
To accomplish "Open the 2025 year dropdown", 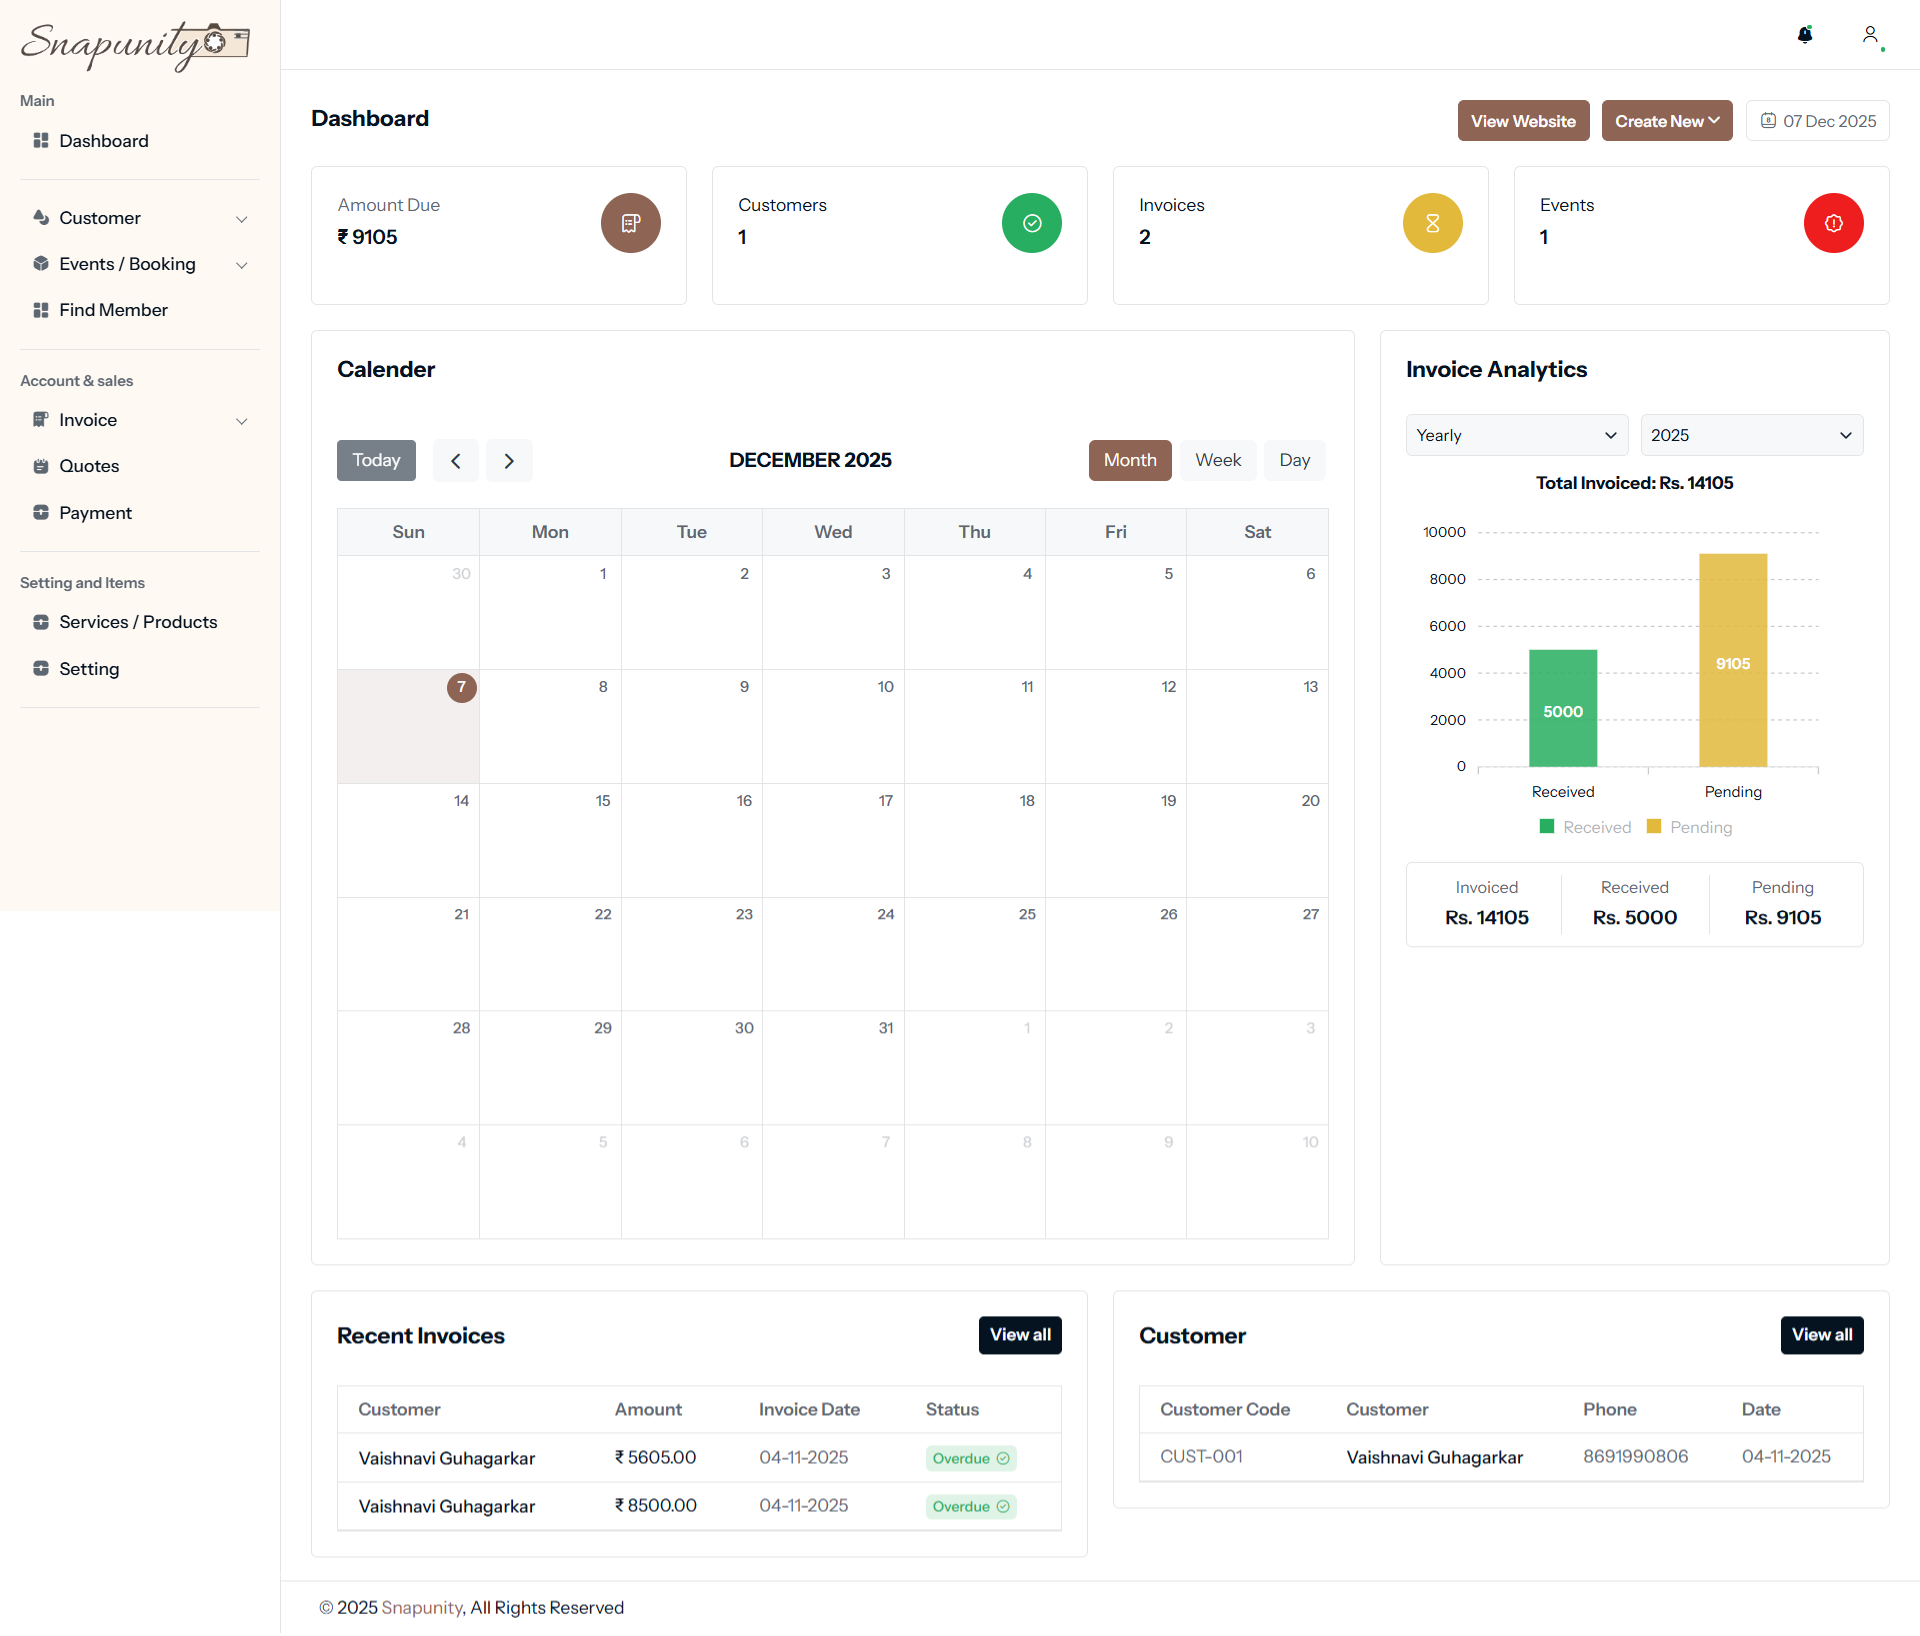I will click(x=1751, y=435).
